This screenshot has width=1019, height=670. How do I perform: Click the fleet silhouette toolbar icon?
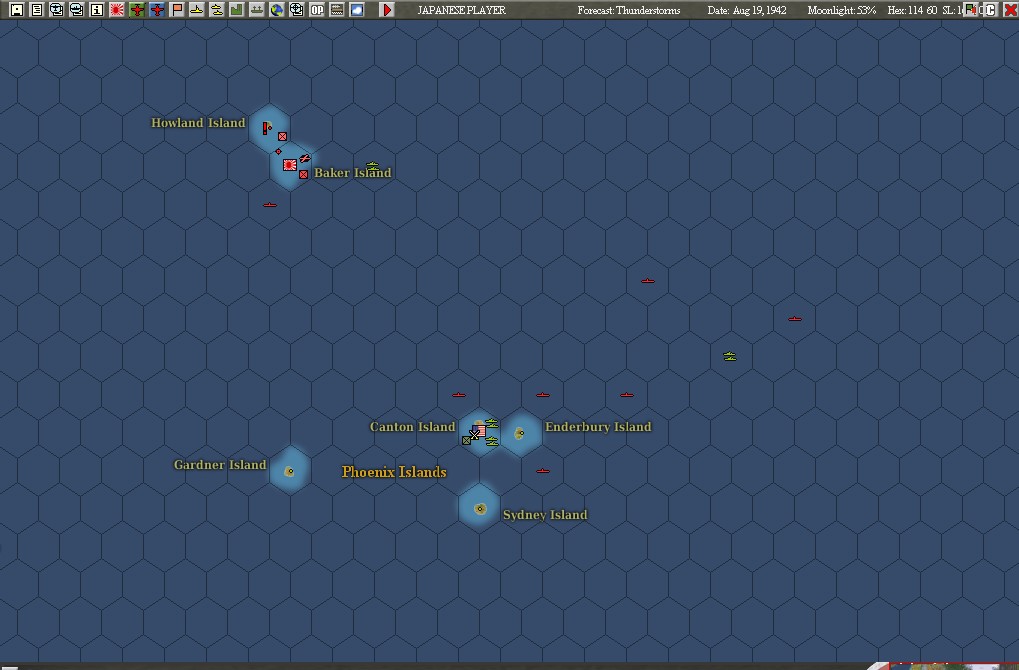257,10
